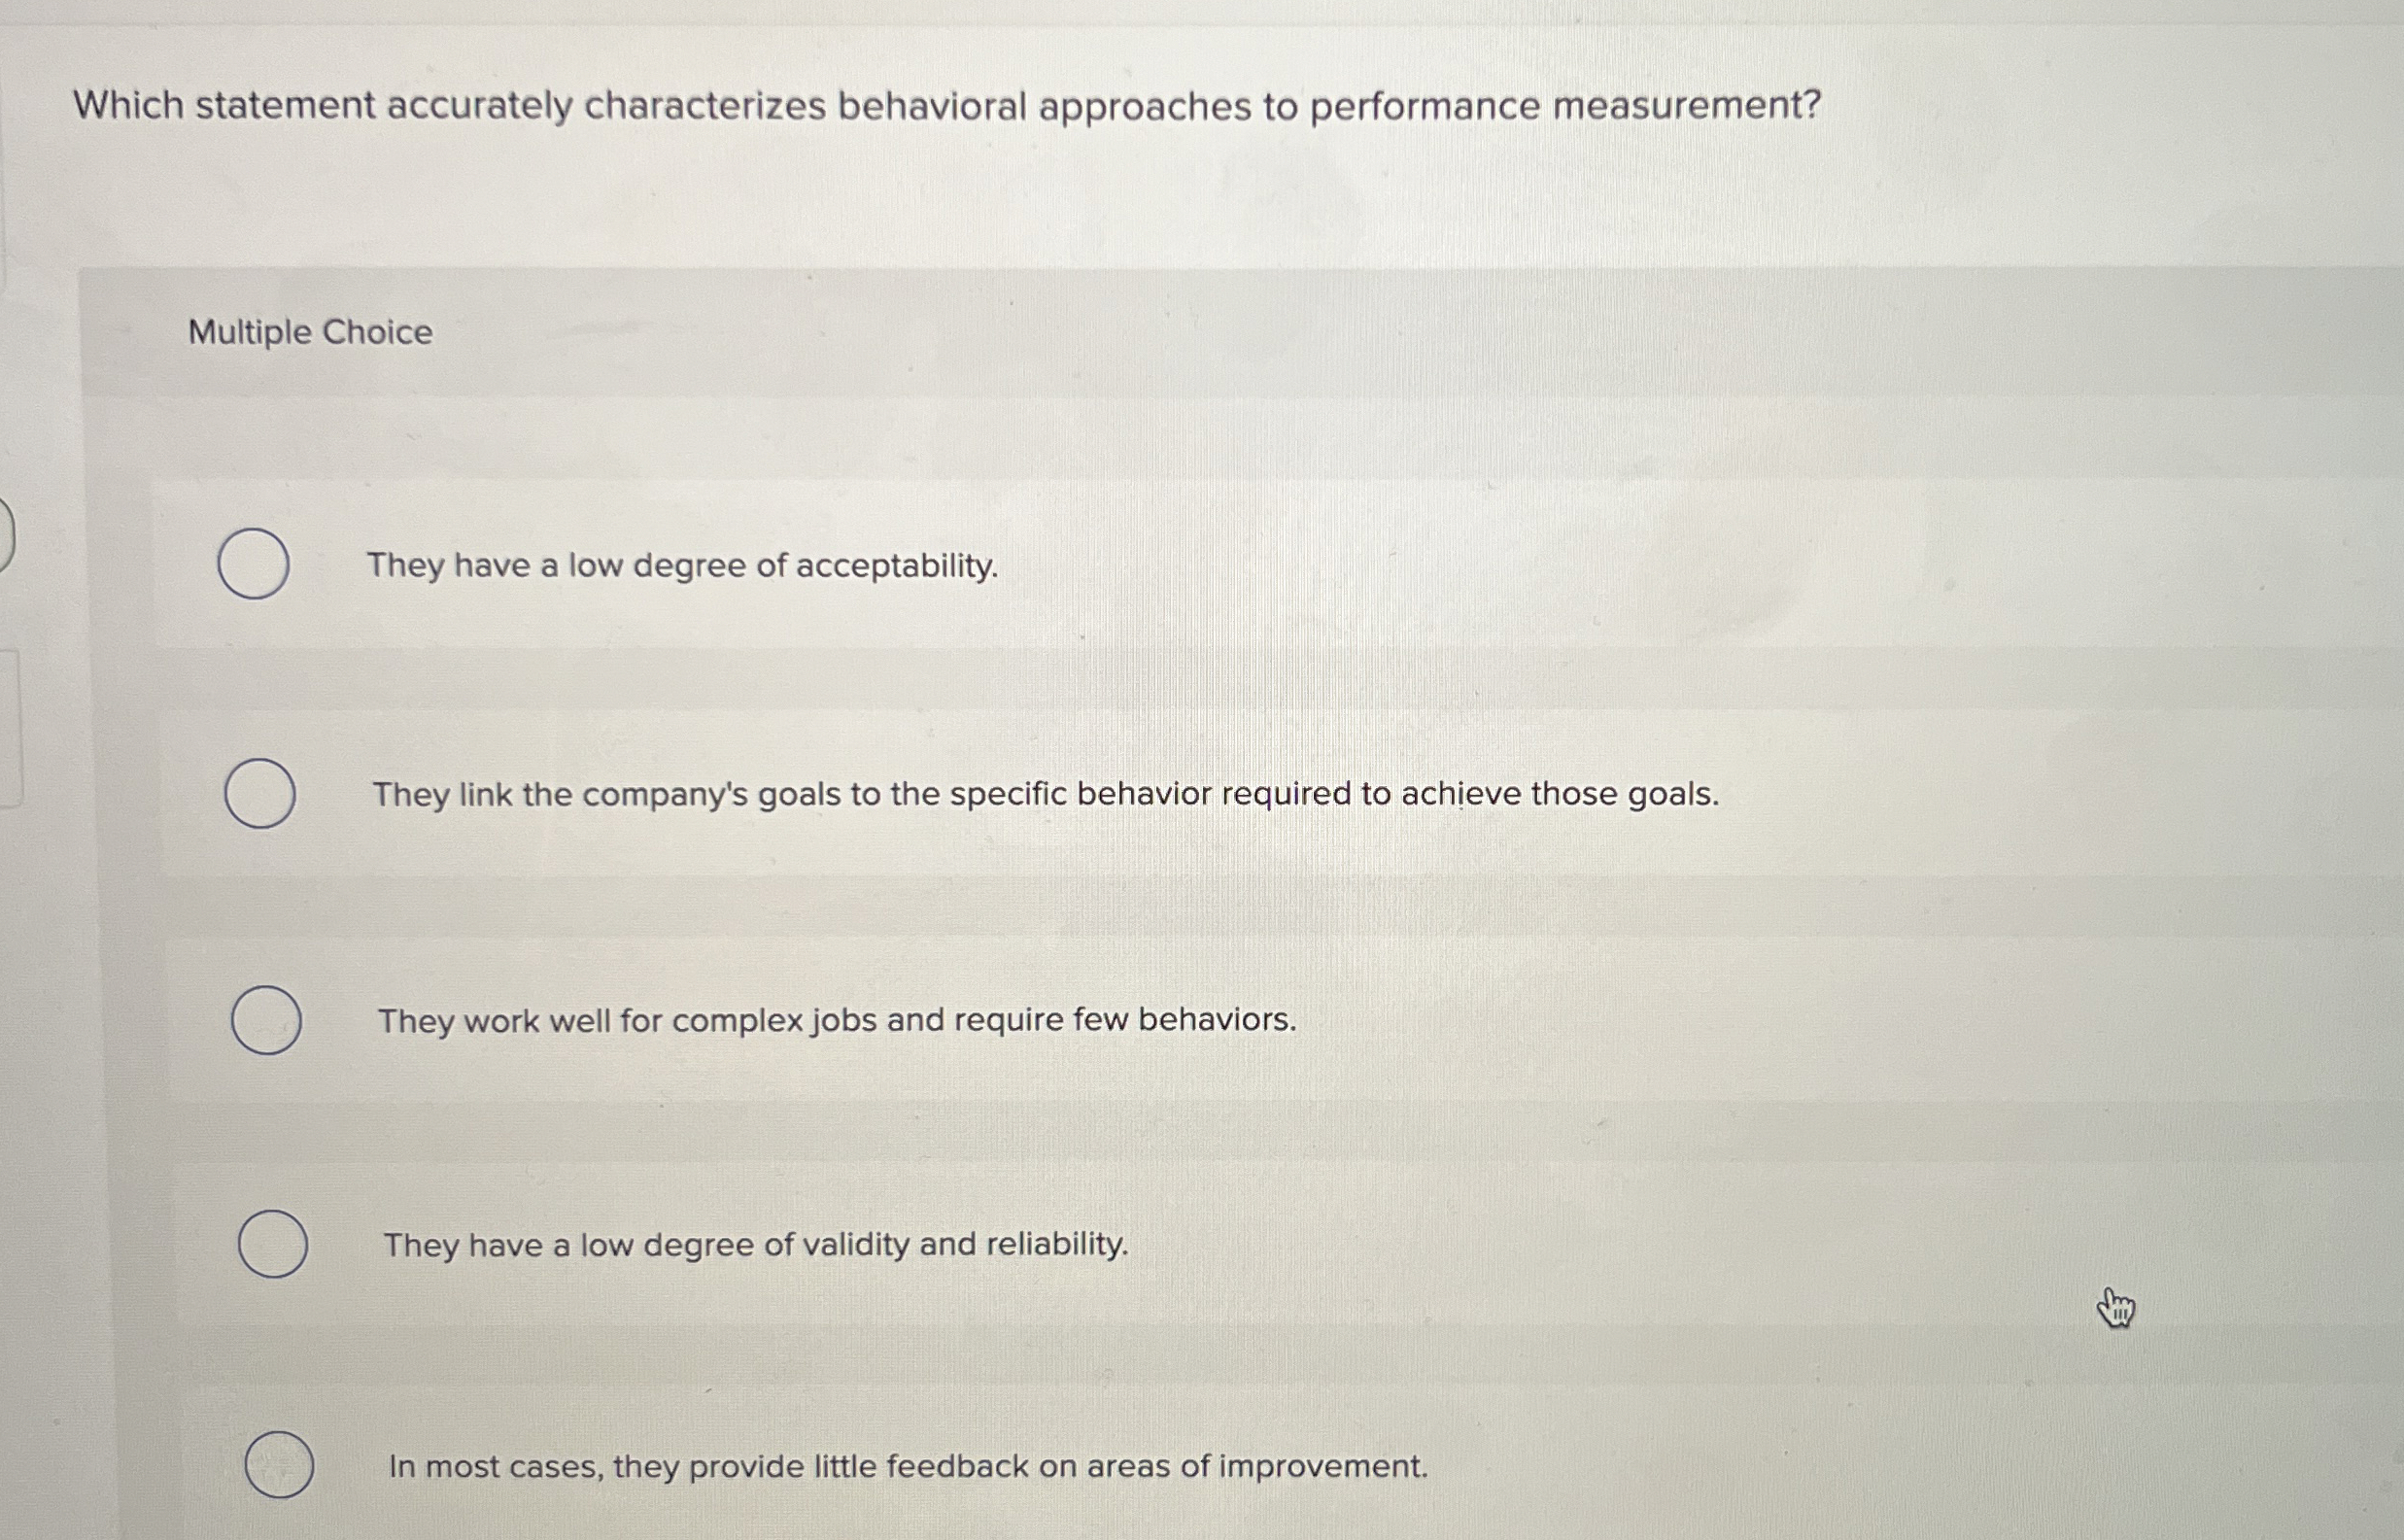This screenshot has height=1540, width=2404.
Task: Select the radio button for low acceptability option
Action: click(252, 565)
